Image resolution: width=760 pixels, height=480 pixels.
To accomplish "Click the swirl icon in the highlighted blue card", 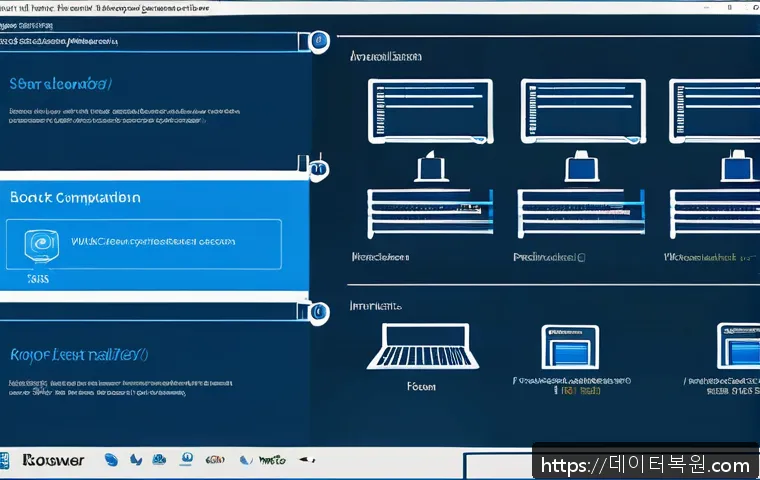I will coord(43,242).
